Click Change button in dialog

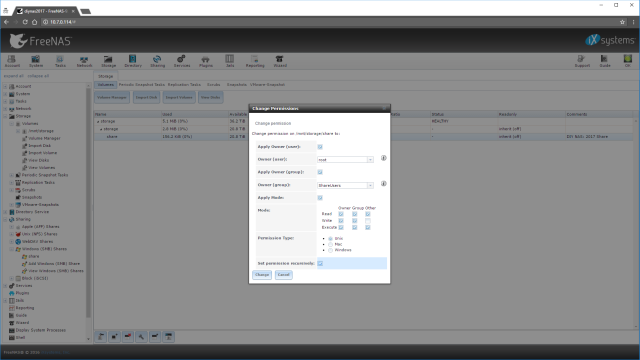click(x=262, y=275)
